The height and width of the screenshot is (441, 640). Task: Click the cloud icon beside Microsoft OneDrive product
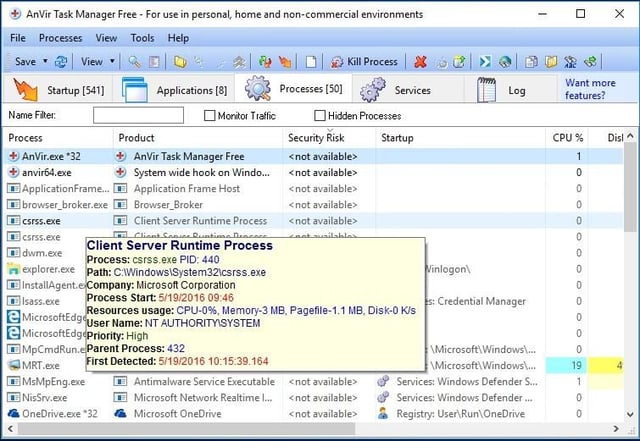pyautogui.click(x=120, y=414)
